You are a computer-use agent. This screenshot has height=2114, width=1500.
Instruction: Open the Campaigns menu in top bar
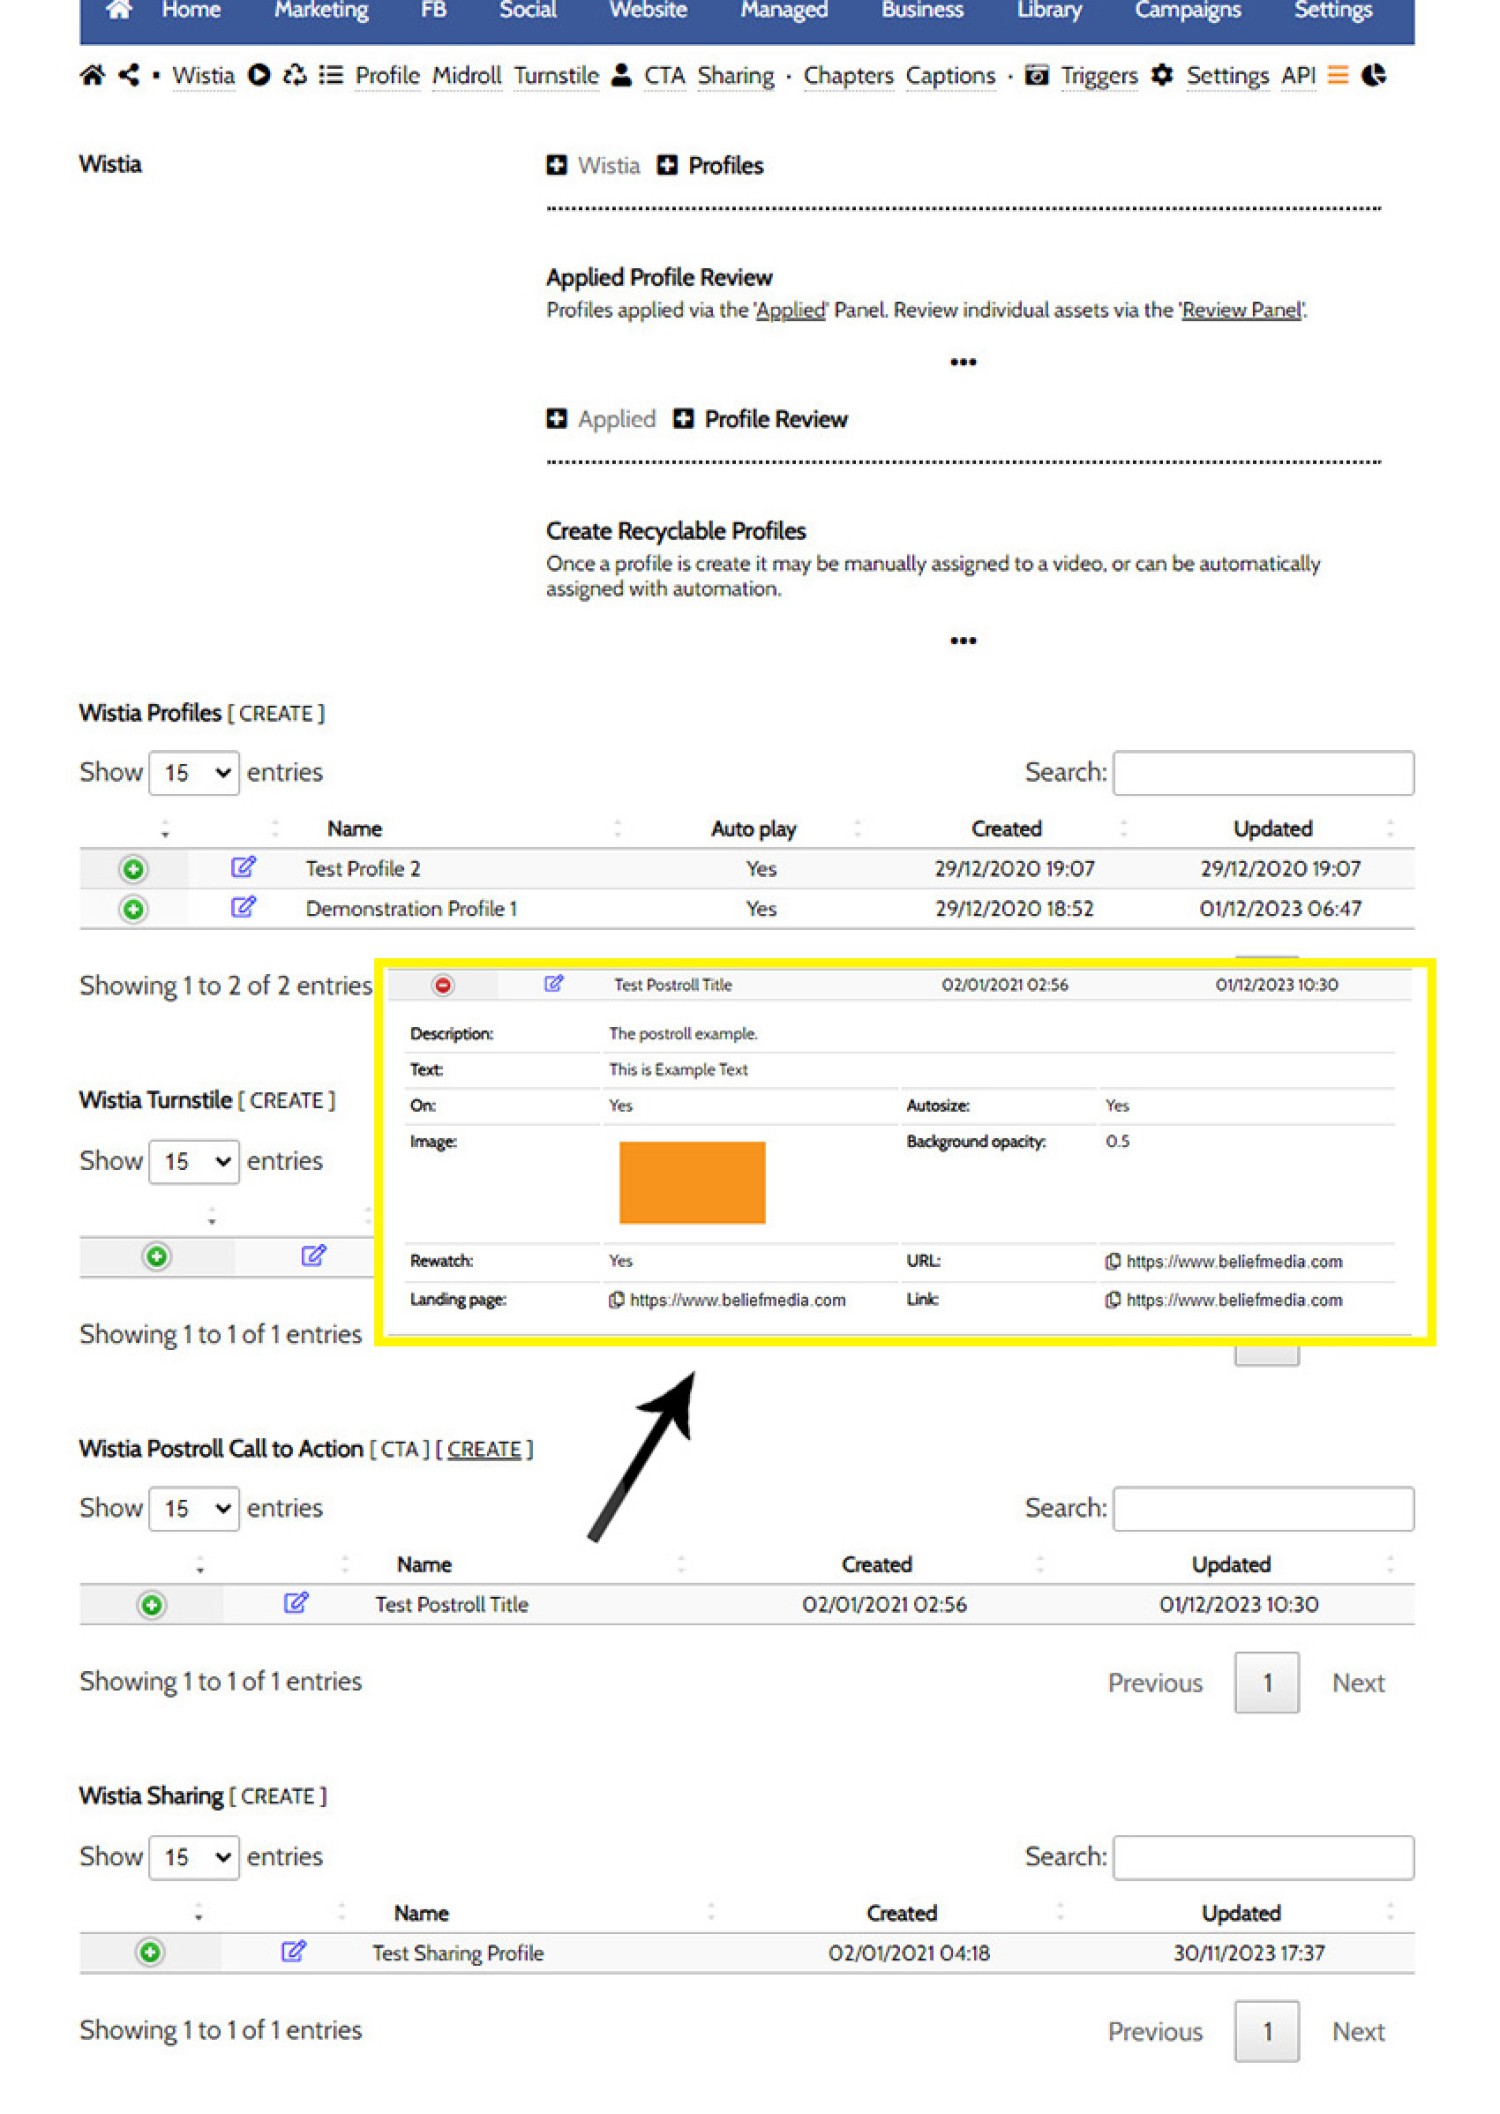(1187, 11)
